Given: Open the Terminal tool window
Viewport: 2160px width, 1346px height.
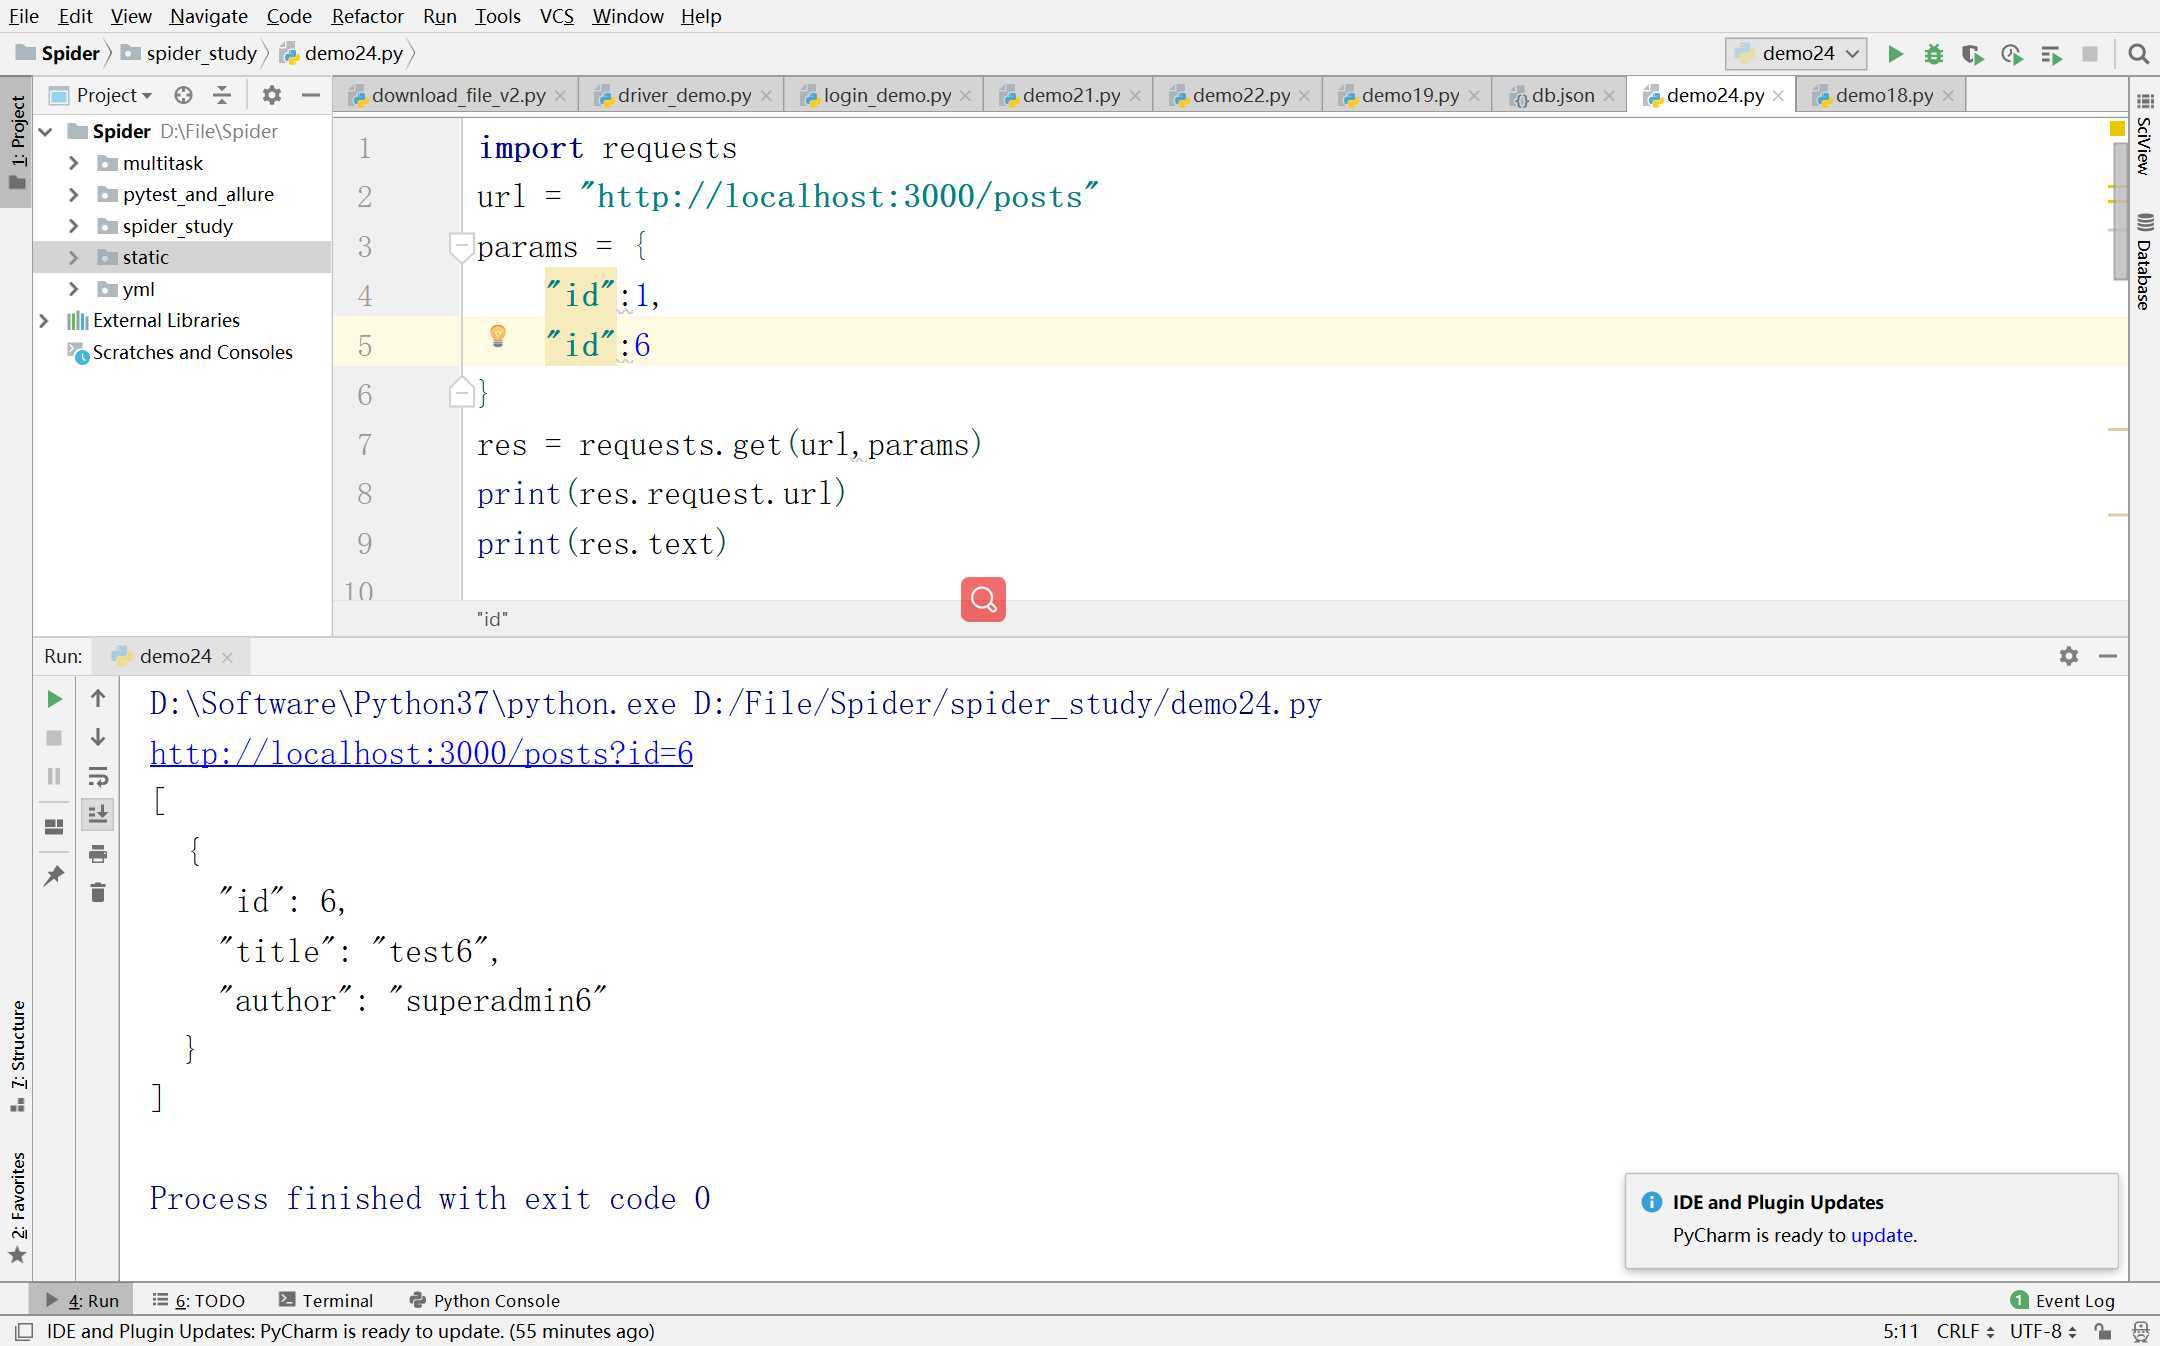Looking at the screenshot, I should [x=326, y=1300].
